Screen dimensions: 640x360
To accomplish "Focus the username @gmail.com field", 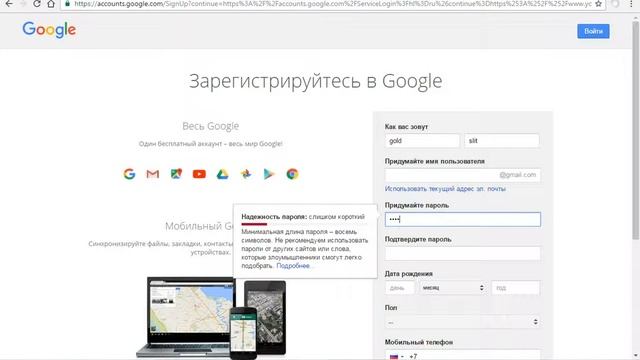I will 462,175.
